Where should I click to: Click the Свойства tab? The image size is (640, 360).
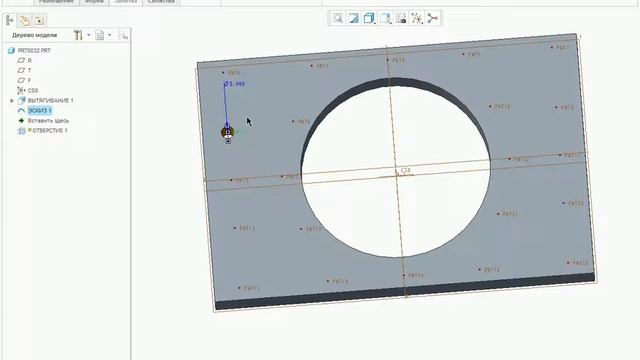tap(161, 2)
